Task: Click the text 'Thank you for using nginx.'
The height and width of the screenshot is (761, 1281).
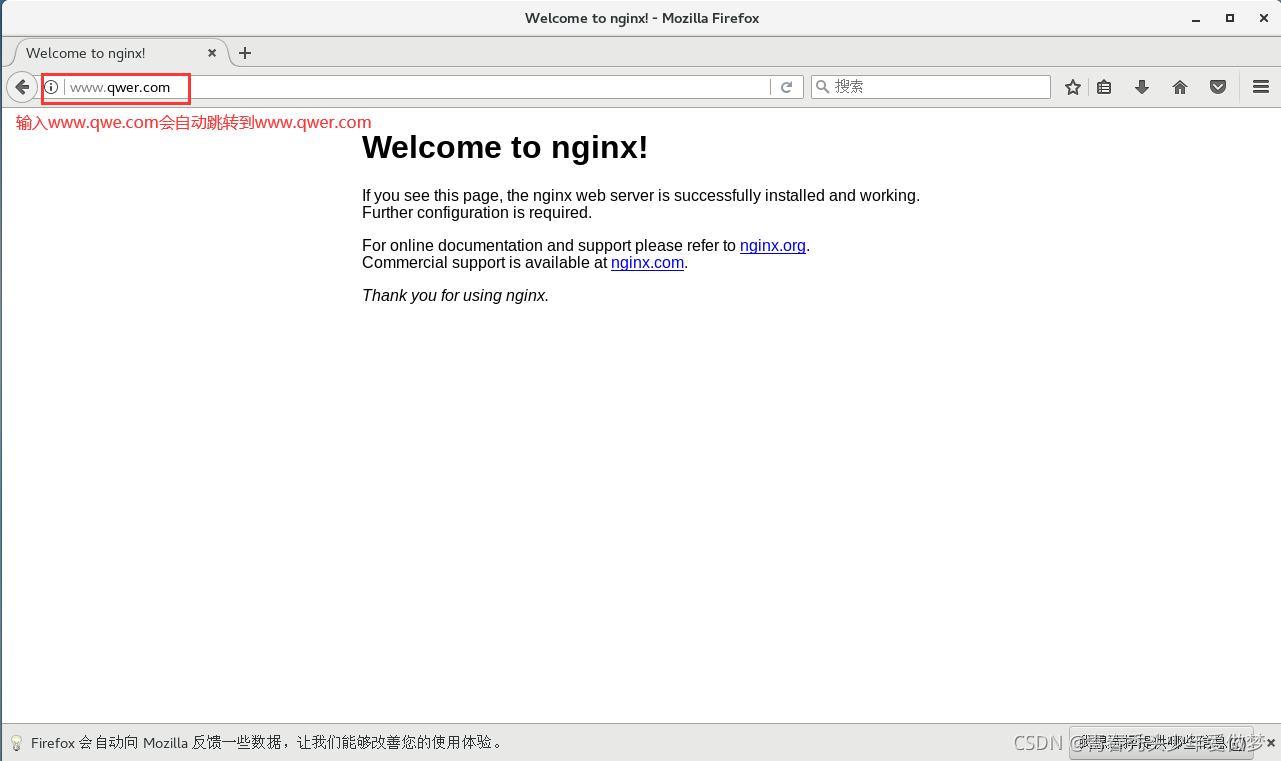Action: (x=455, y=296)
